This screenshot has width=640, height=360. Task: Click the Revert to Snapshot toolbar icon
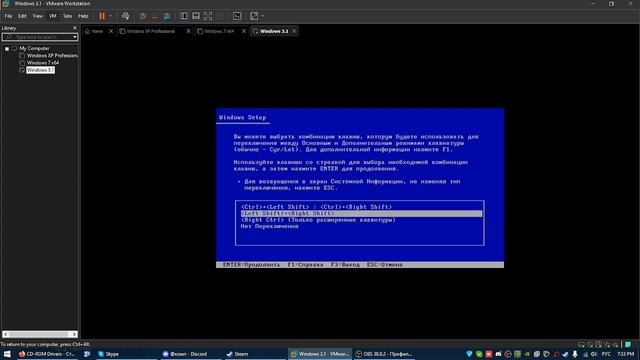click(155, 16)
